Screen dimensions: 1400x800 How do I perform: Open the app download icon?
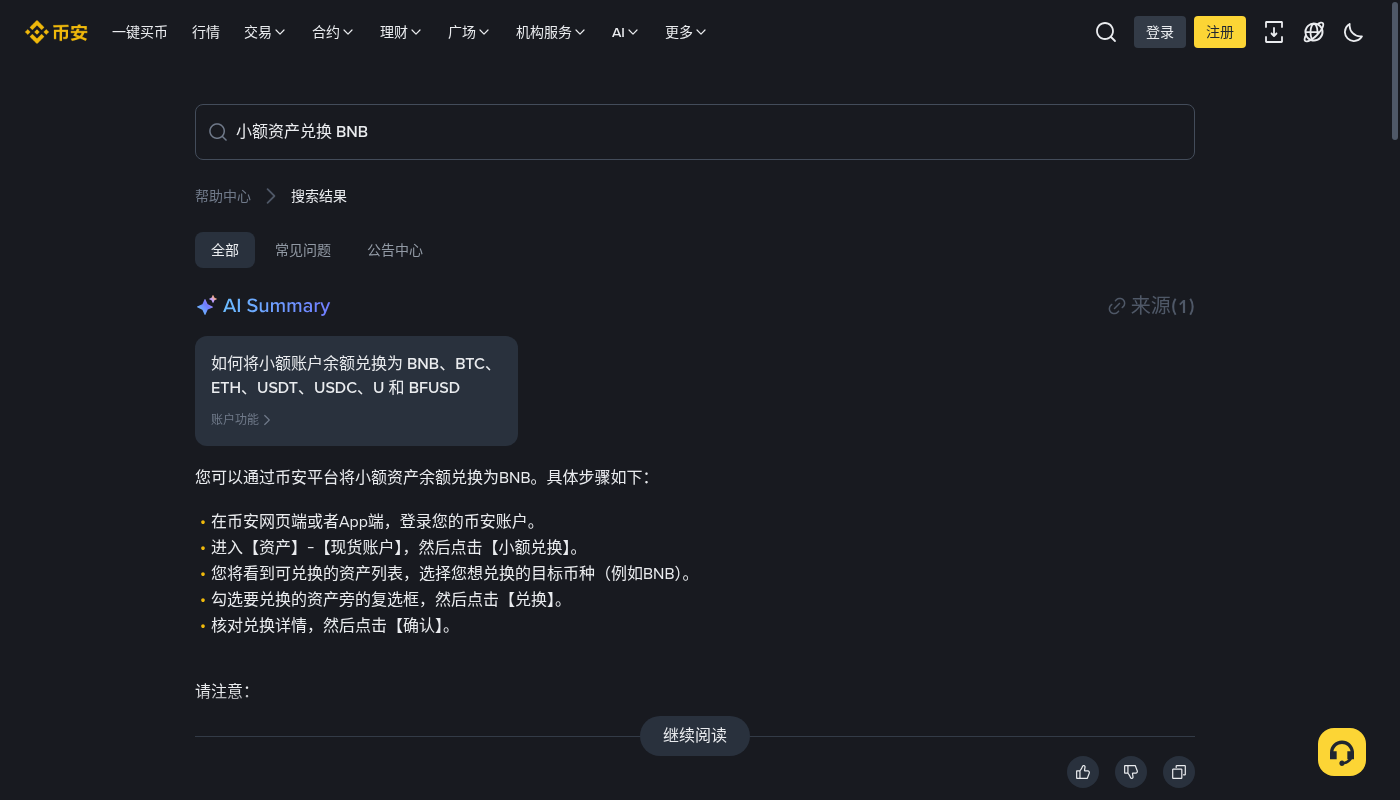click(x=1274, y=32)
